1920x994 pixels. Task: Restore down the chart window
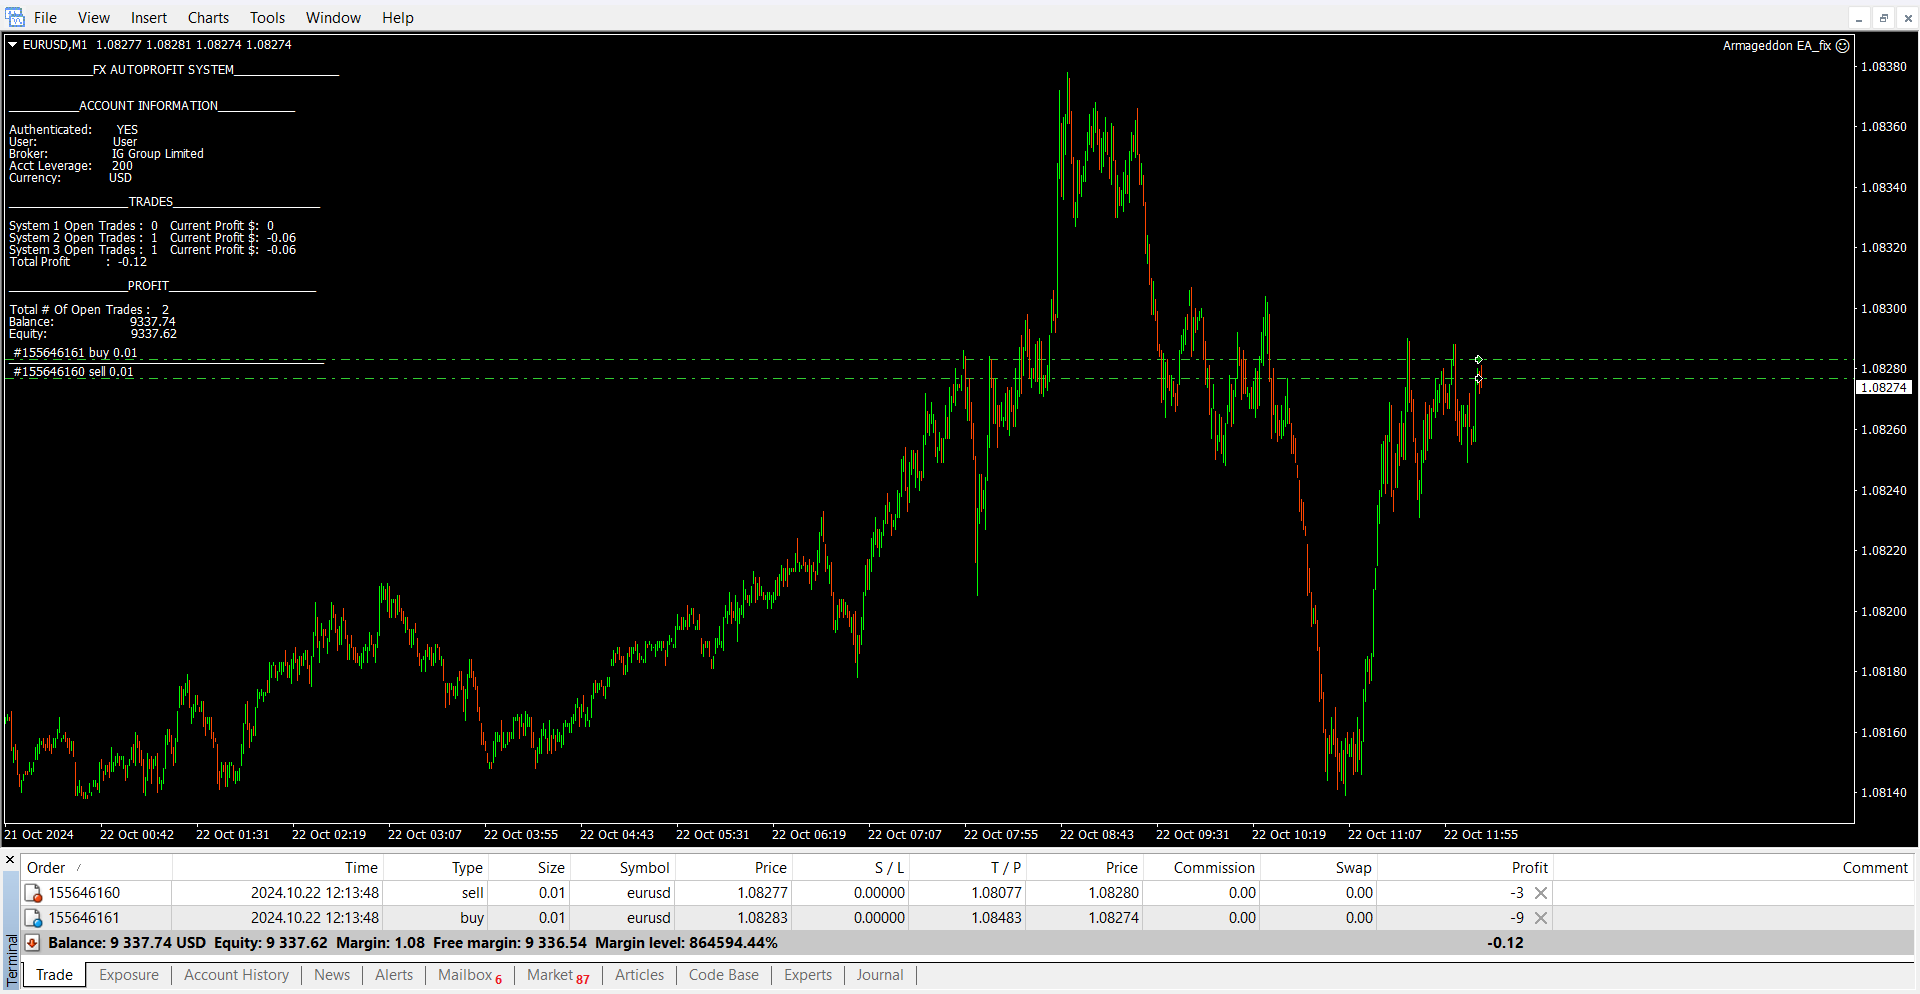[1883, 18]
